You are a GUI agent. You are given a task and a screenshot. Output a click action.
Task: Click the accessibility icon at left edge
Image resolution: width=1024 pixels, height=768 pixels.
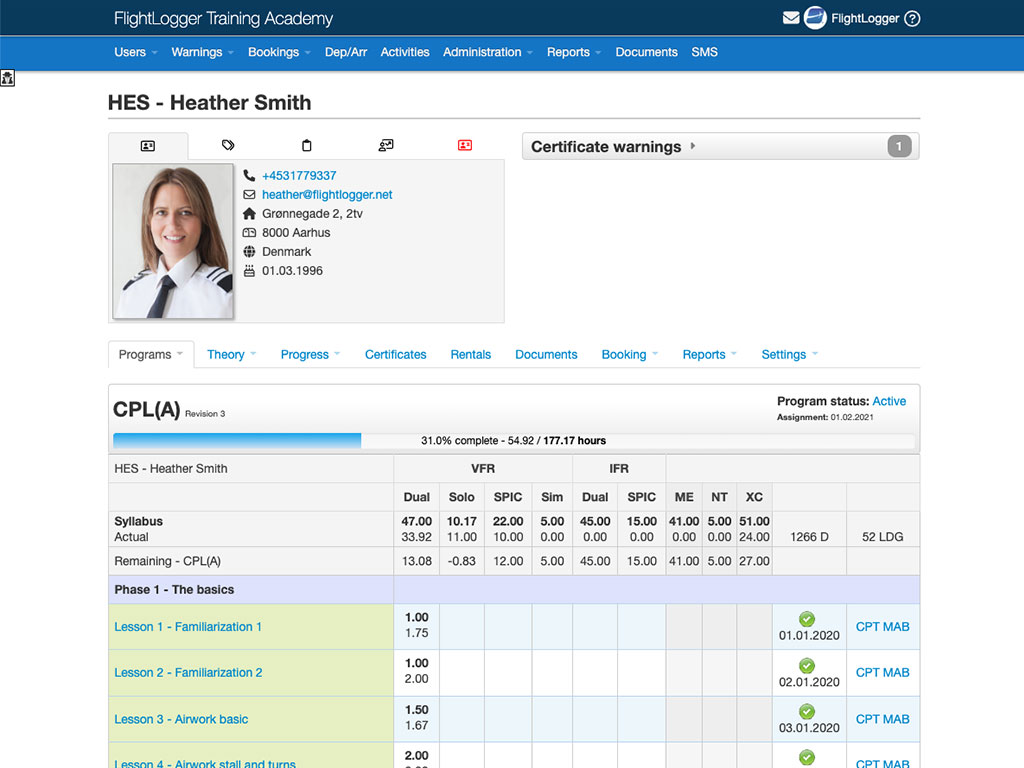click(7, 78)
